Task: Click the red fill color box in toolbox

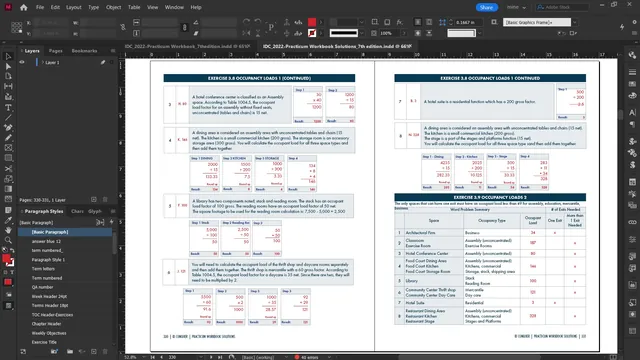Action: (x=6, y=258)
